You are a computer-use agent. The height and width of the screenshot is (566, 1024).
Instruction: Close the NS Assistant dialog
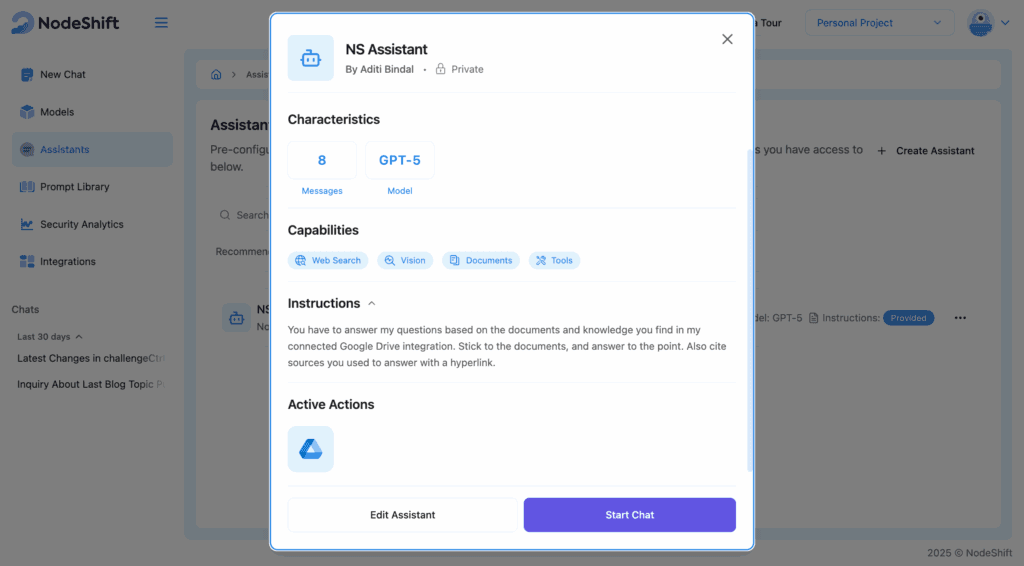[727, 39]
